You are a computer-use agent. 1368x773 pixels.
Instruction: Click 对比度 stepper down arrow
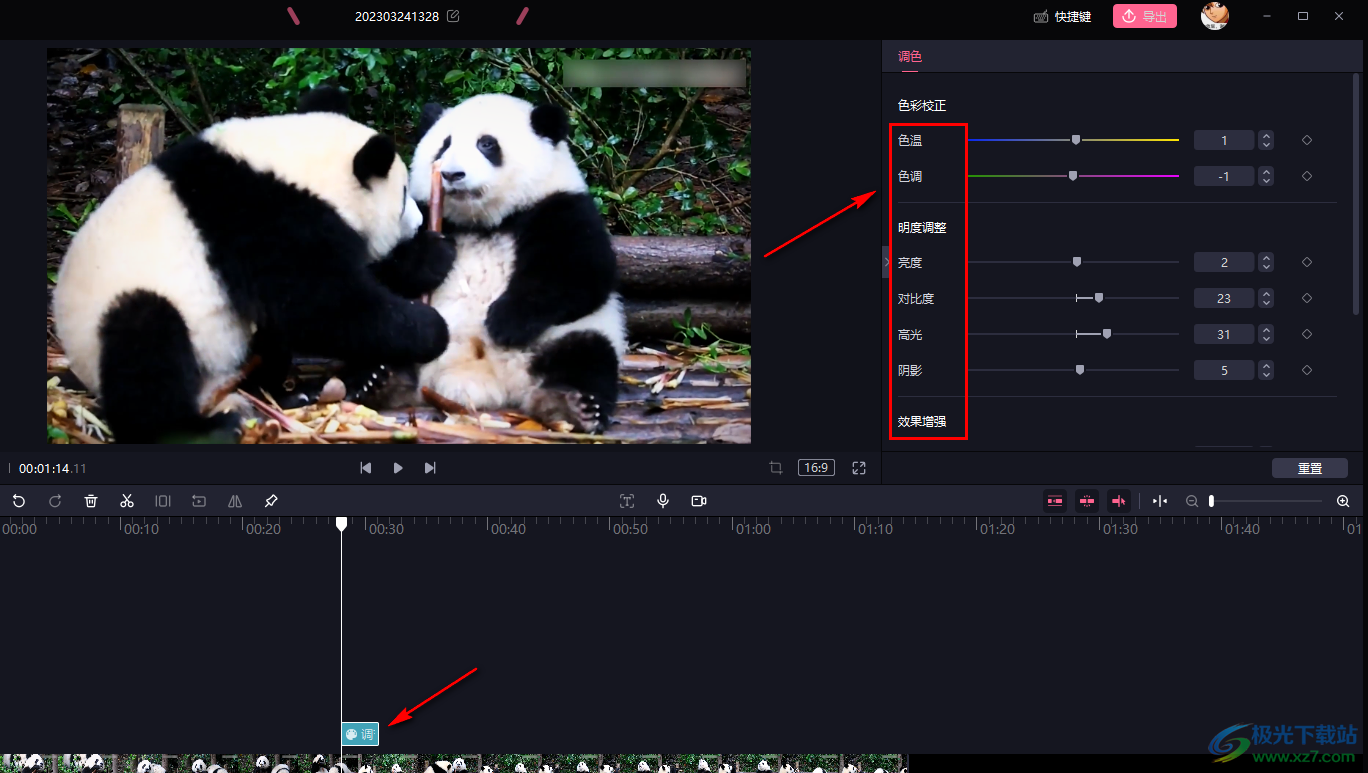coord(1266,303)
